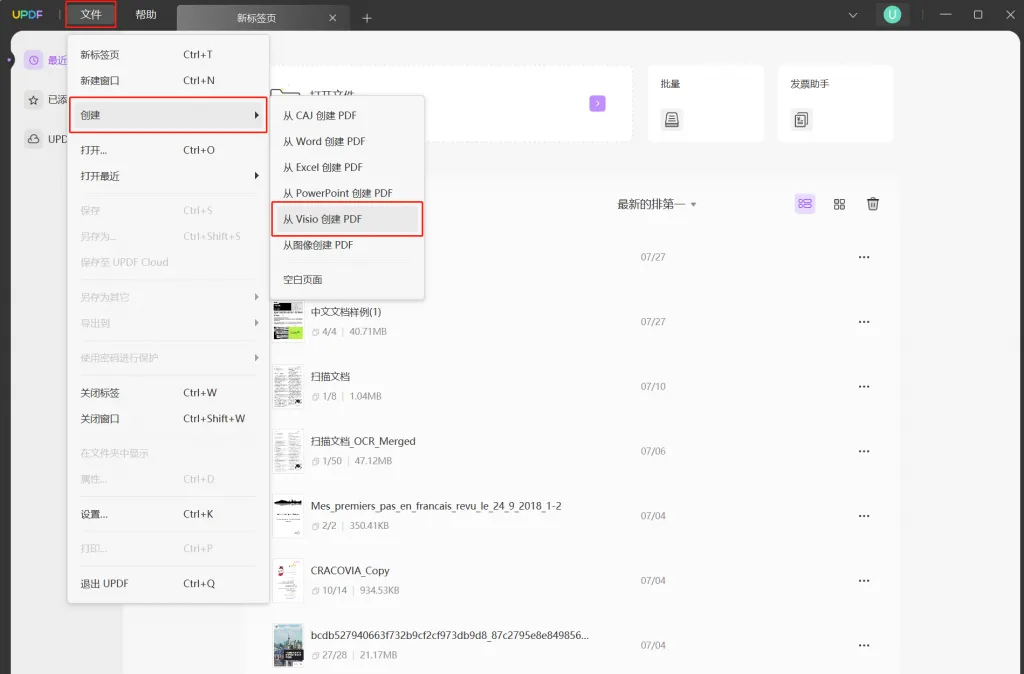
Task: Select 空白页面 submenu item
Action: point(347,280)
